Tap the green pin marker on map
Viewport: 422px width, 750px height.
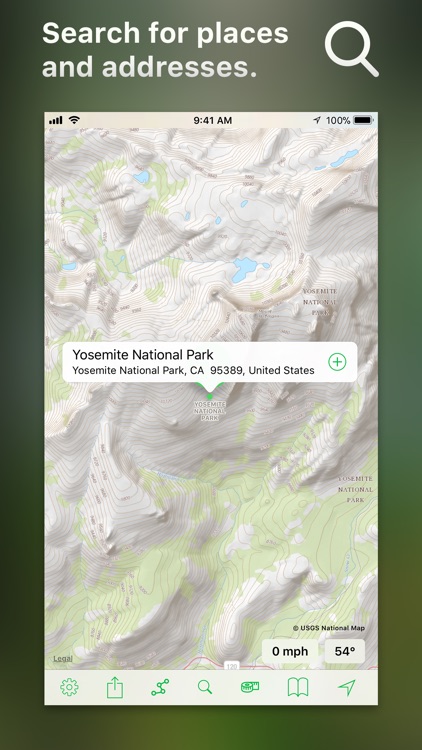tap(210, 397)
